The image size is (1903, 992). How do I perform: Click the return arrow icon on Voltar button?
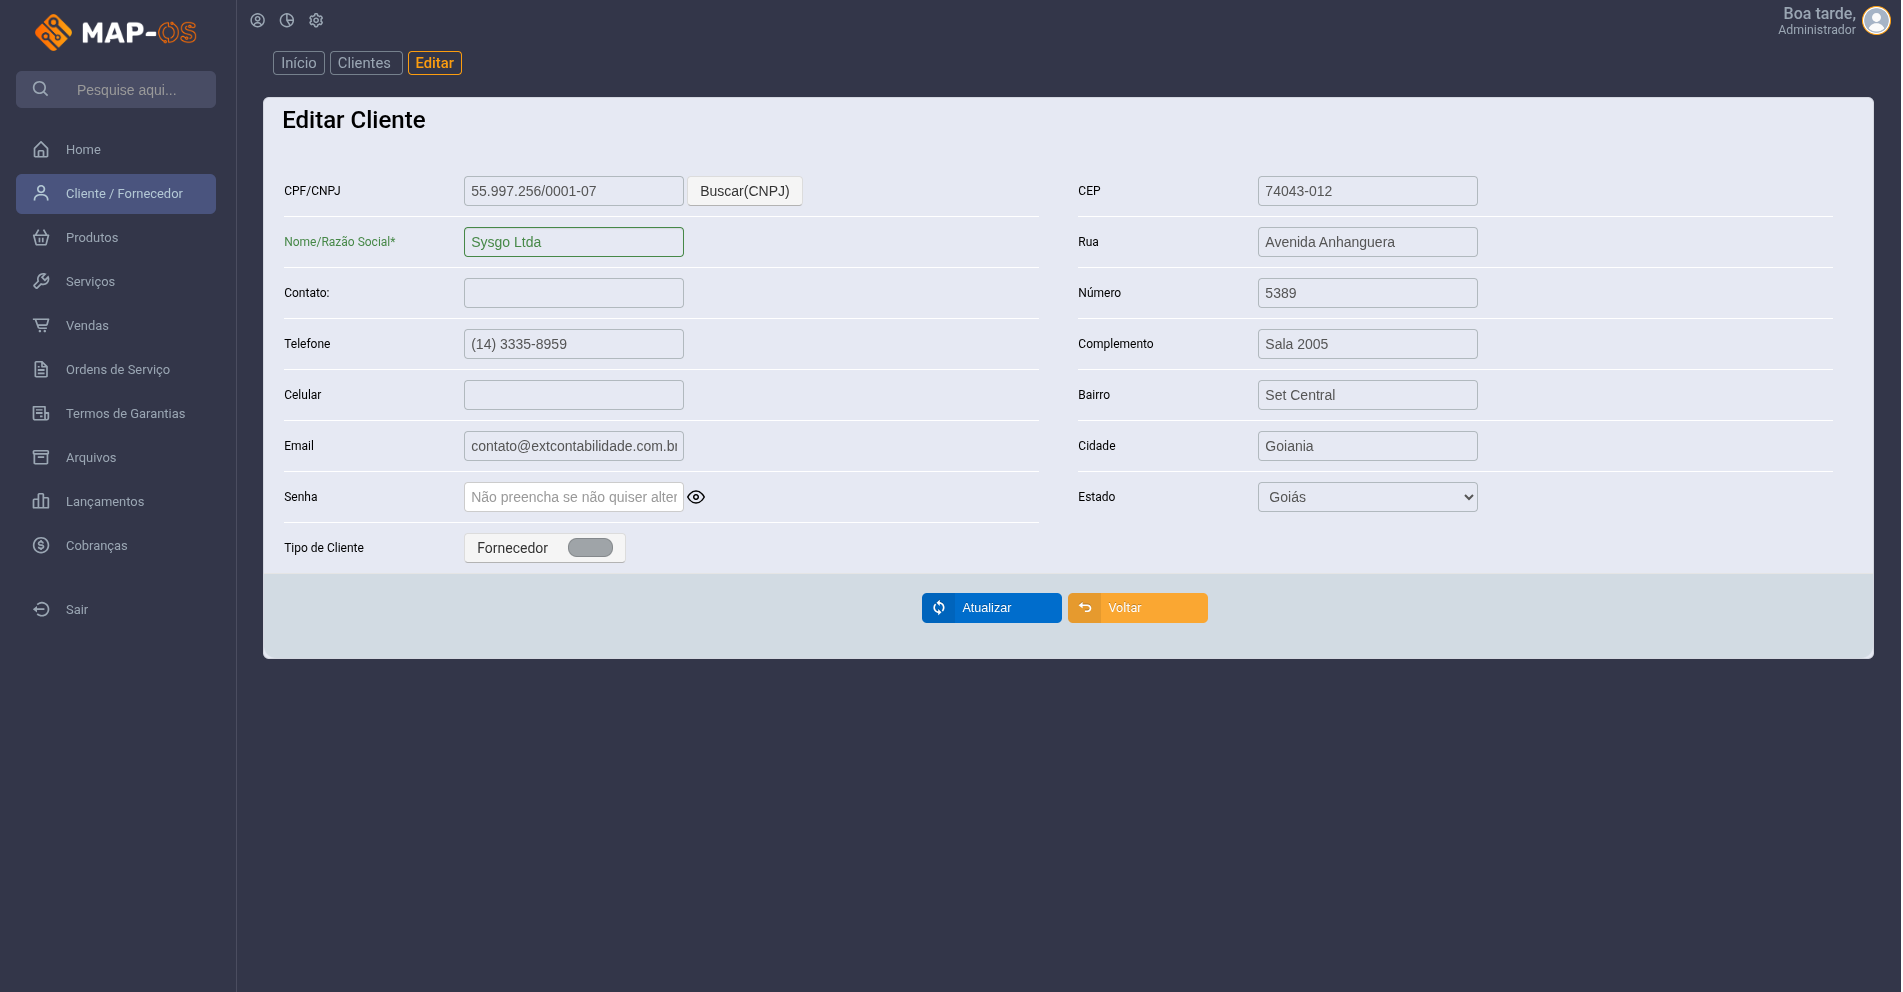coord(1085,608)
